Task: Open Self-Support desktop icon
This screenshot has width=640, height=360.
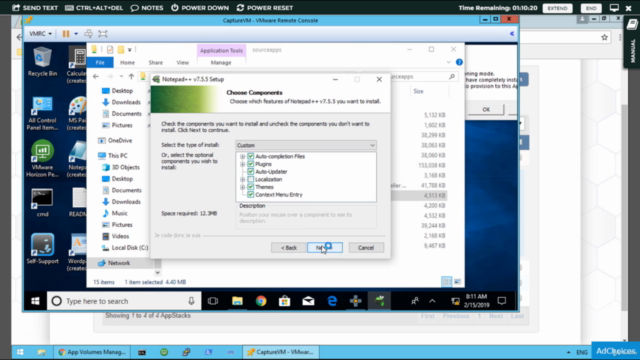Action: [42, 248]
